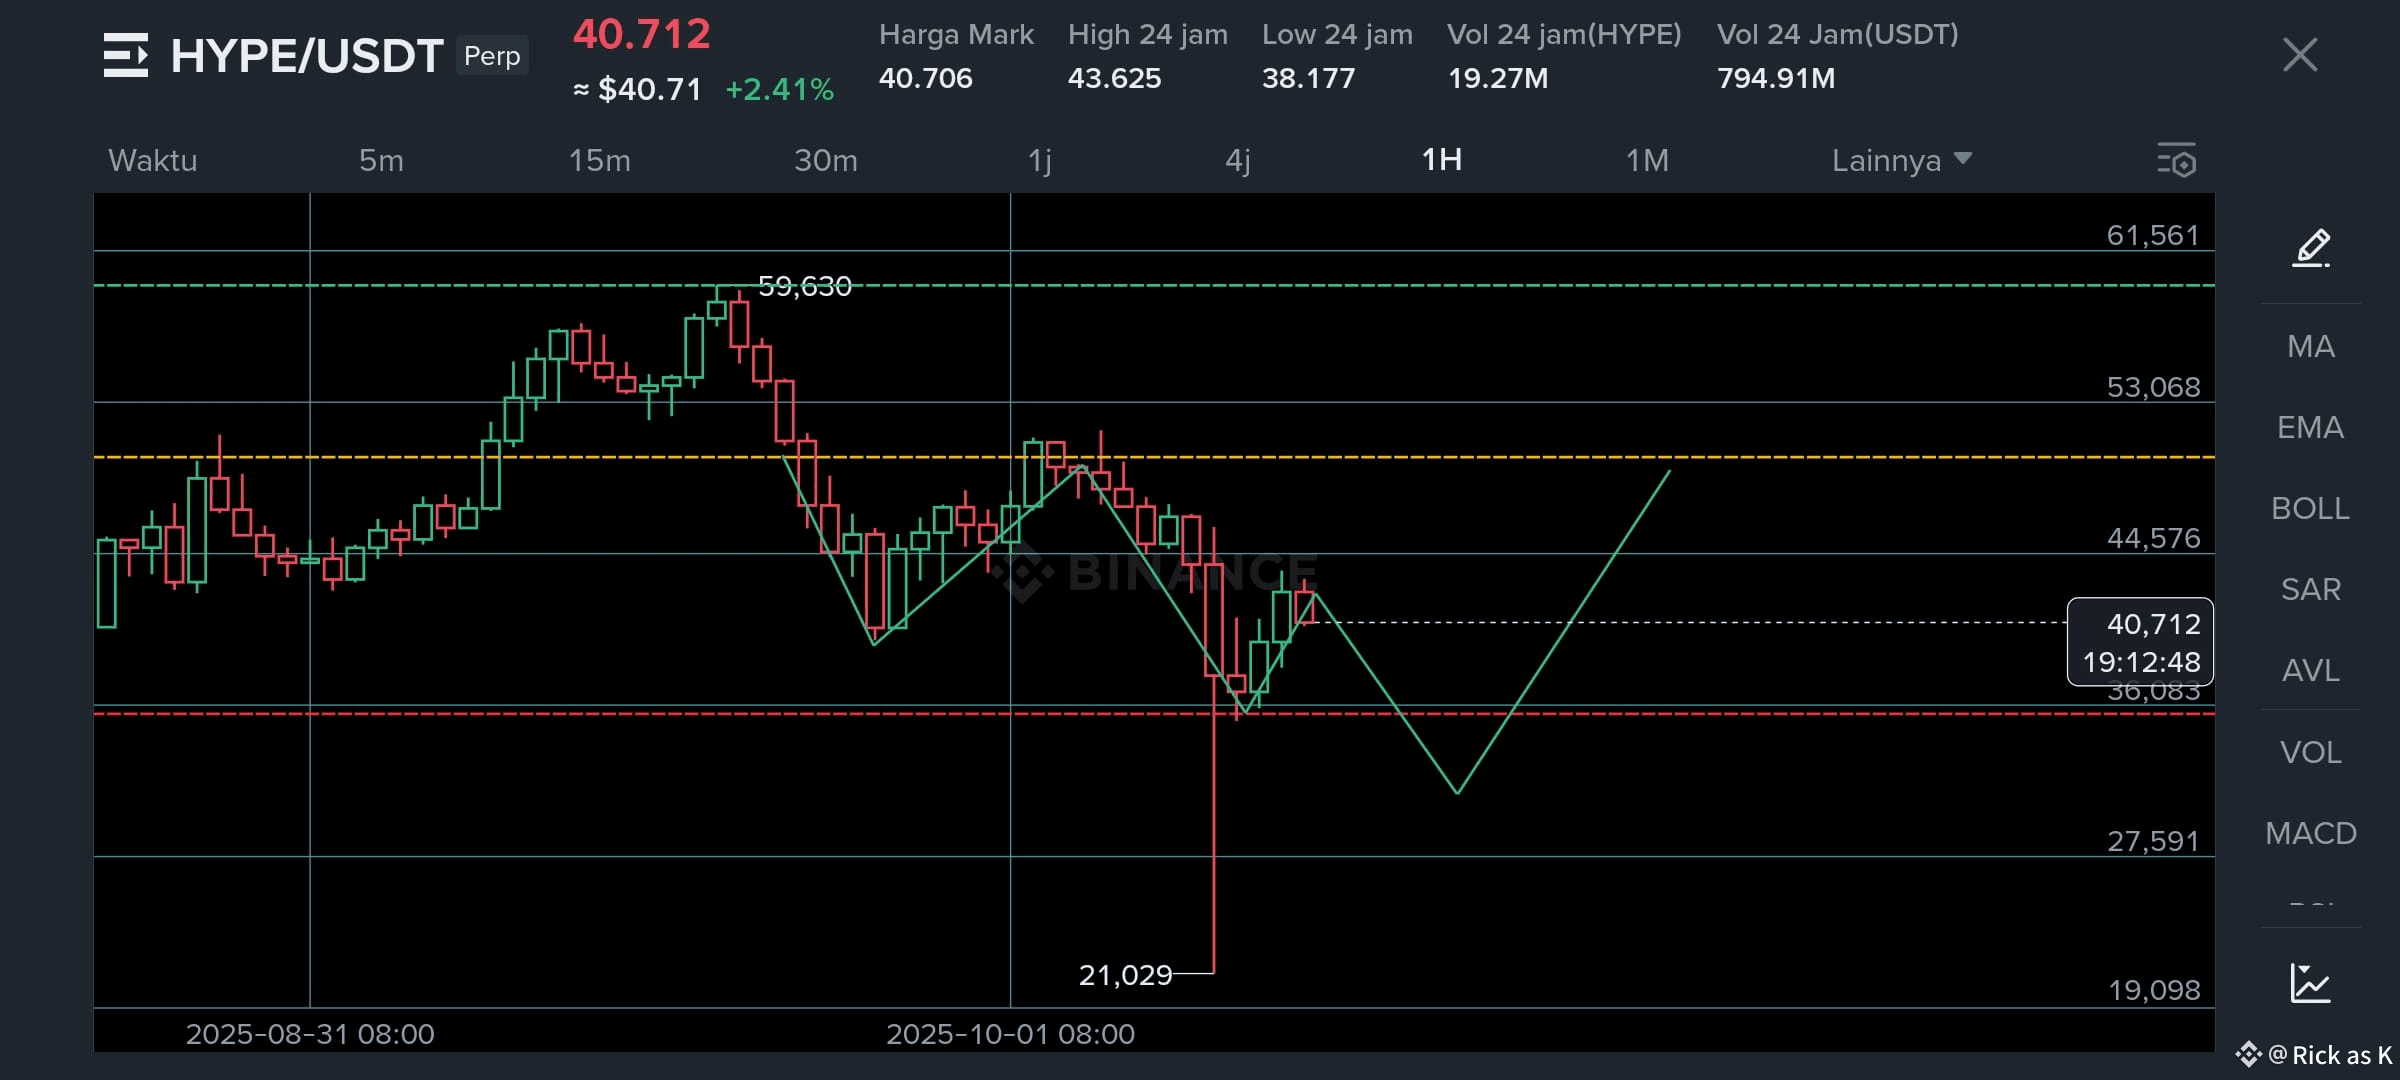
Task: Click the Perp contract label
Action: pyautogui.click(x=492, y=56)
